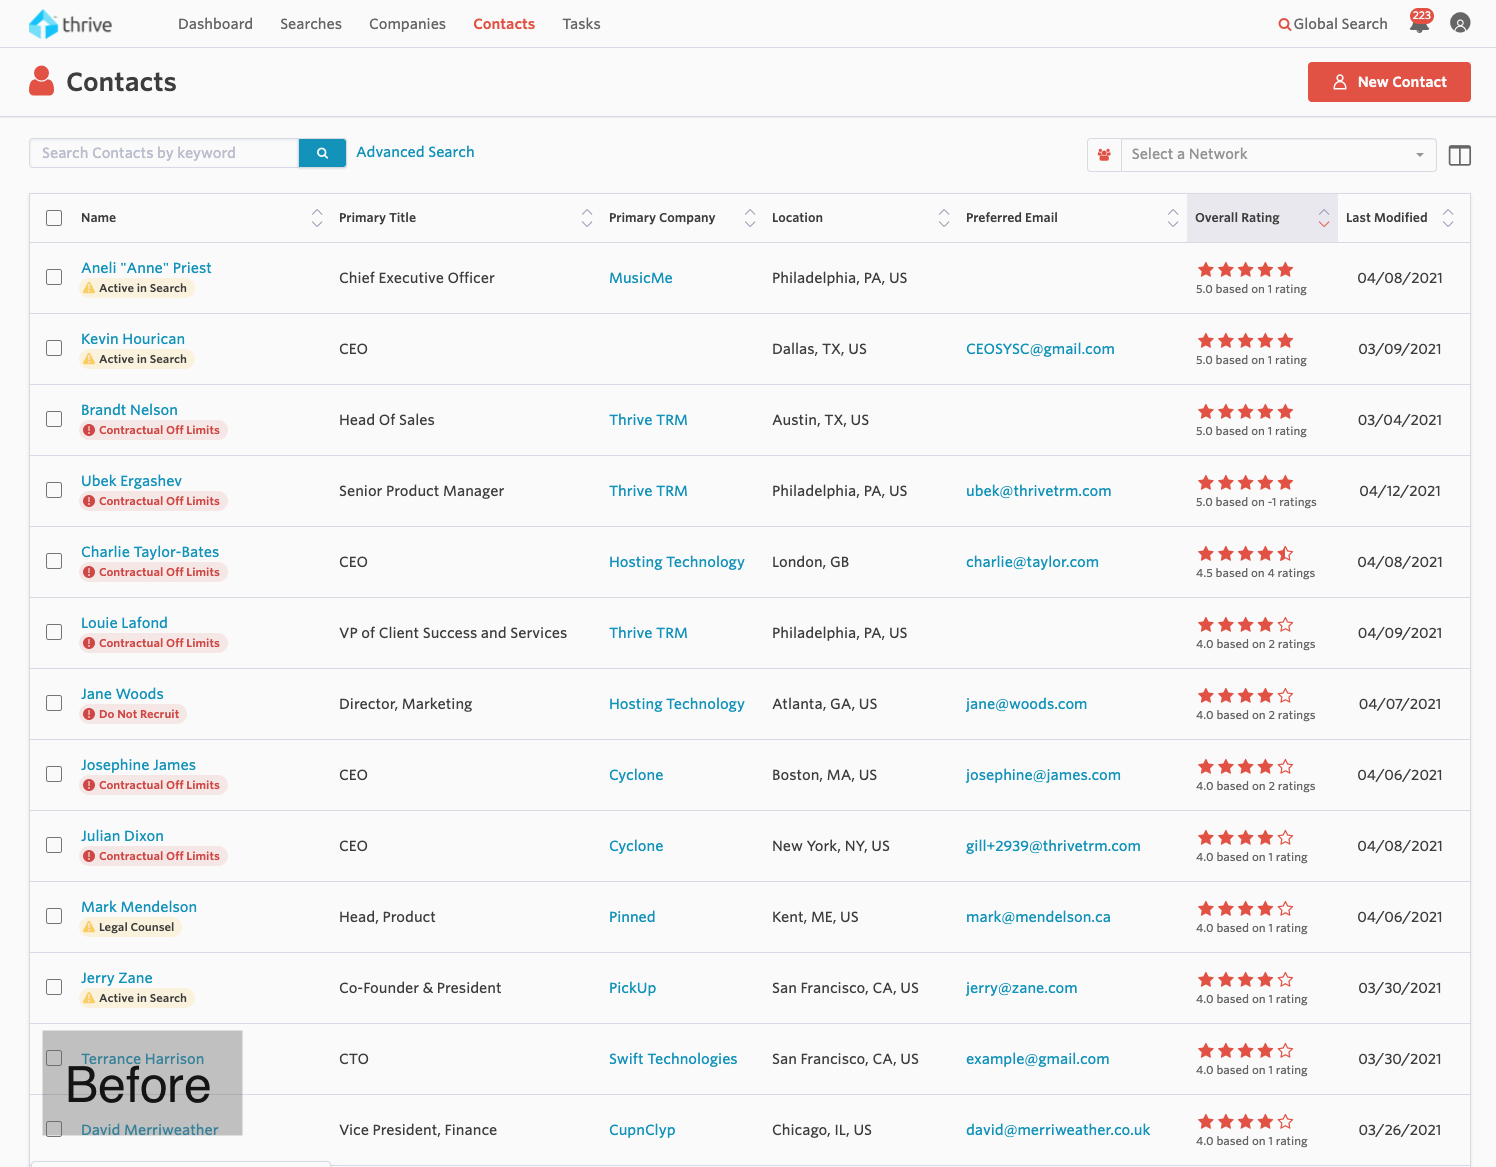Click email charlie@taylor.com
1496x1167 pixels.
point(1032,562)
